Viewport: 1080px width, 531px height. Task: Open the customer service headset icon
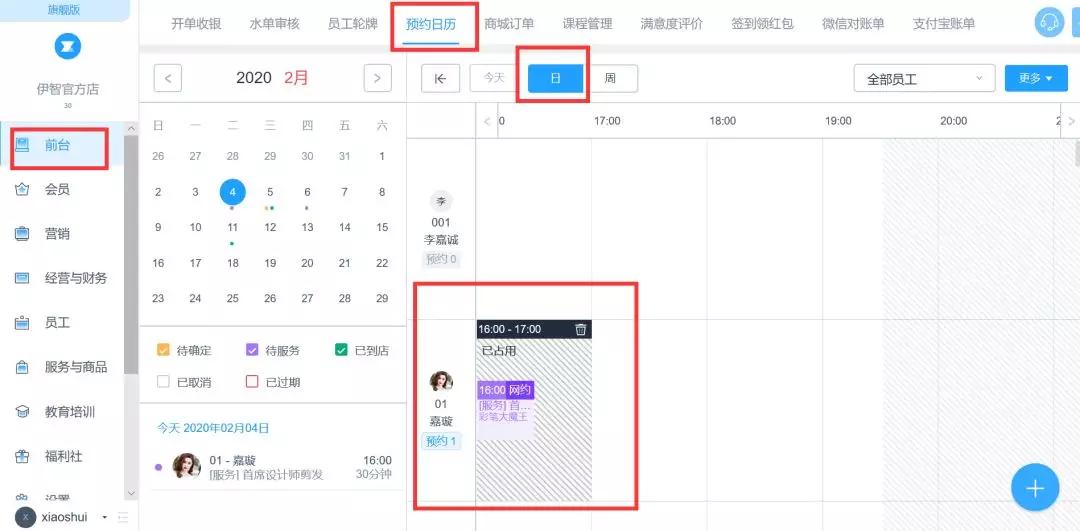point(1049,23)
